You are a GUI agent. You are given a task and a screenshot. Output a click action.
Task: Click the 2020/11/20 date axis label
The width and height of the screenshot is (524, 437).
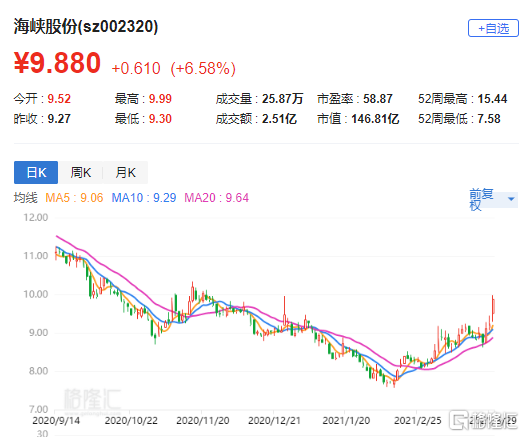tap(203, 421)
